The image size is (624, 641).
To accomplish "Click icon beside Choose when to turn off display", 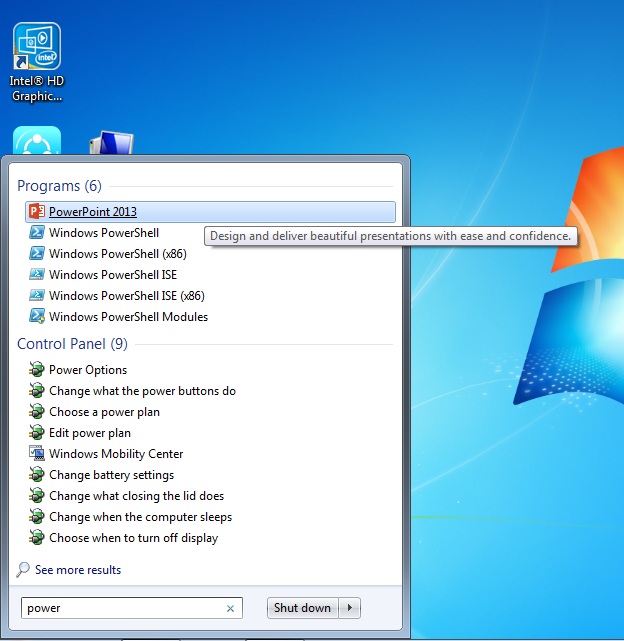I will point(37,538).
